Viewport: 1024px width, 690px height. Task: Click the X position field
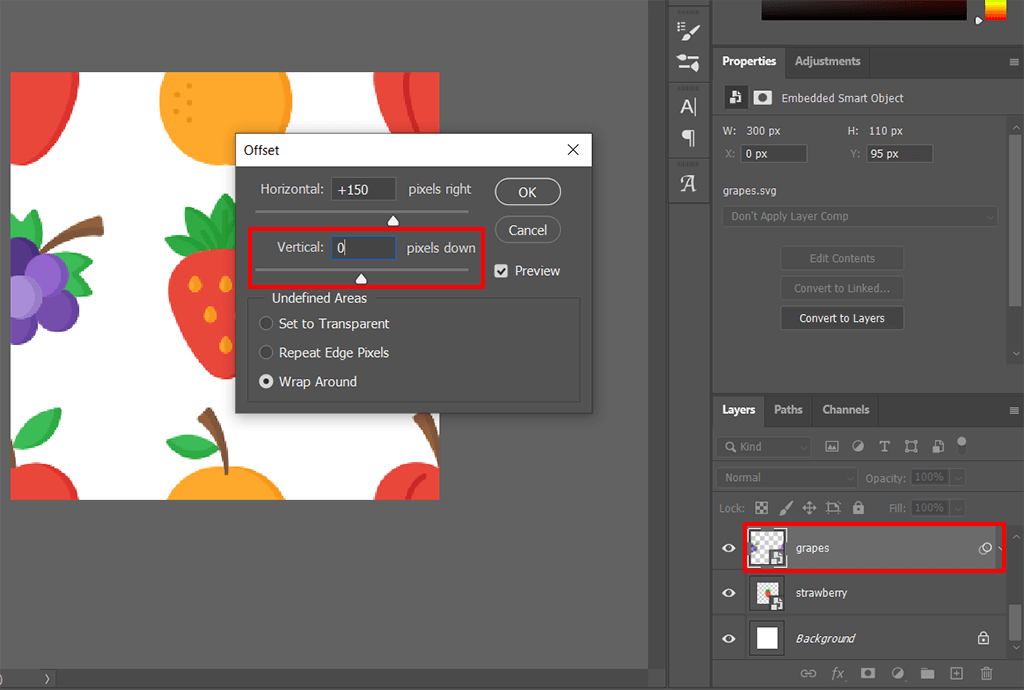coord(774,153)
